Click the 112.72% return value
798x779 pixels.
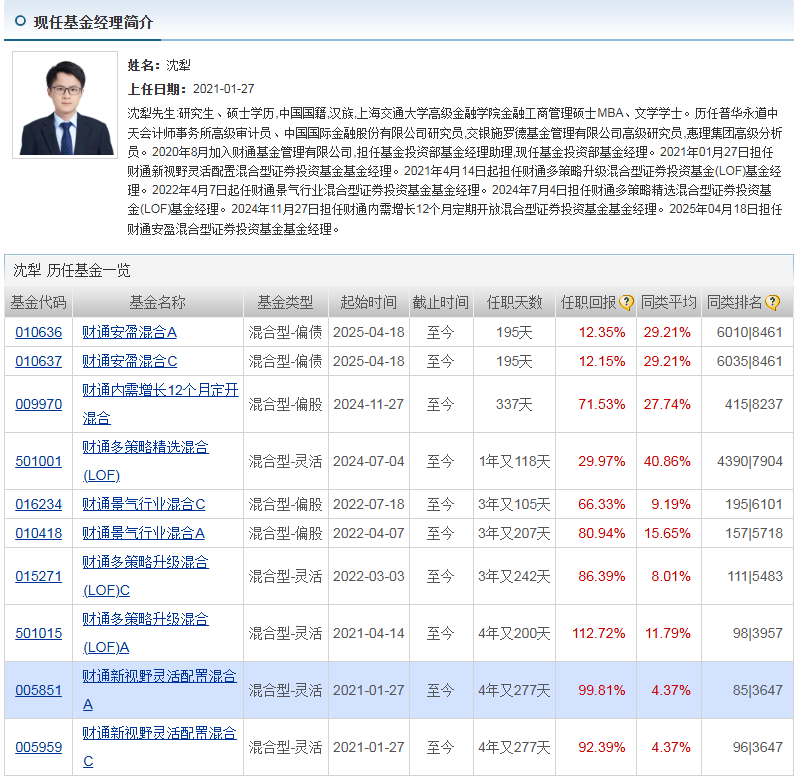(598, 633)
